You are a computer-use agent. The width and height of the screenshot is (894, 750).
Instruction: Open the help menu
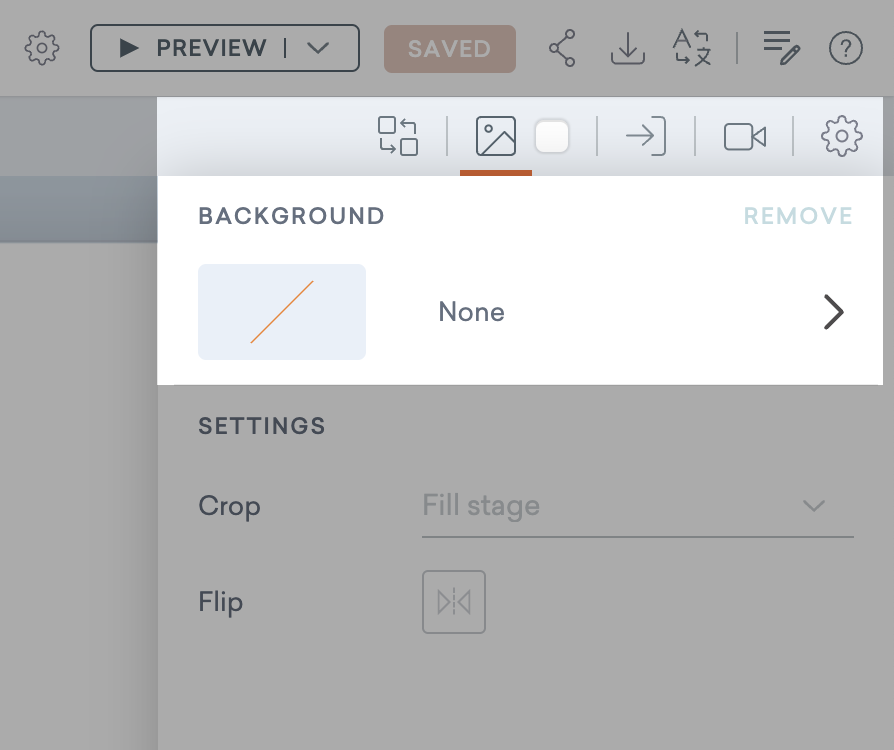845,48
